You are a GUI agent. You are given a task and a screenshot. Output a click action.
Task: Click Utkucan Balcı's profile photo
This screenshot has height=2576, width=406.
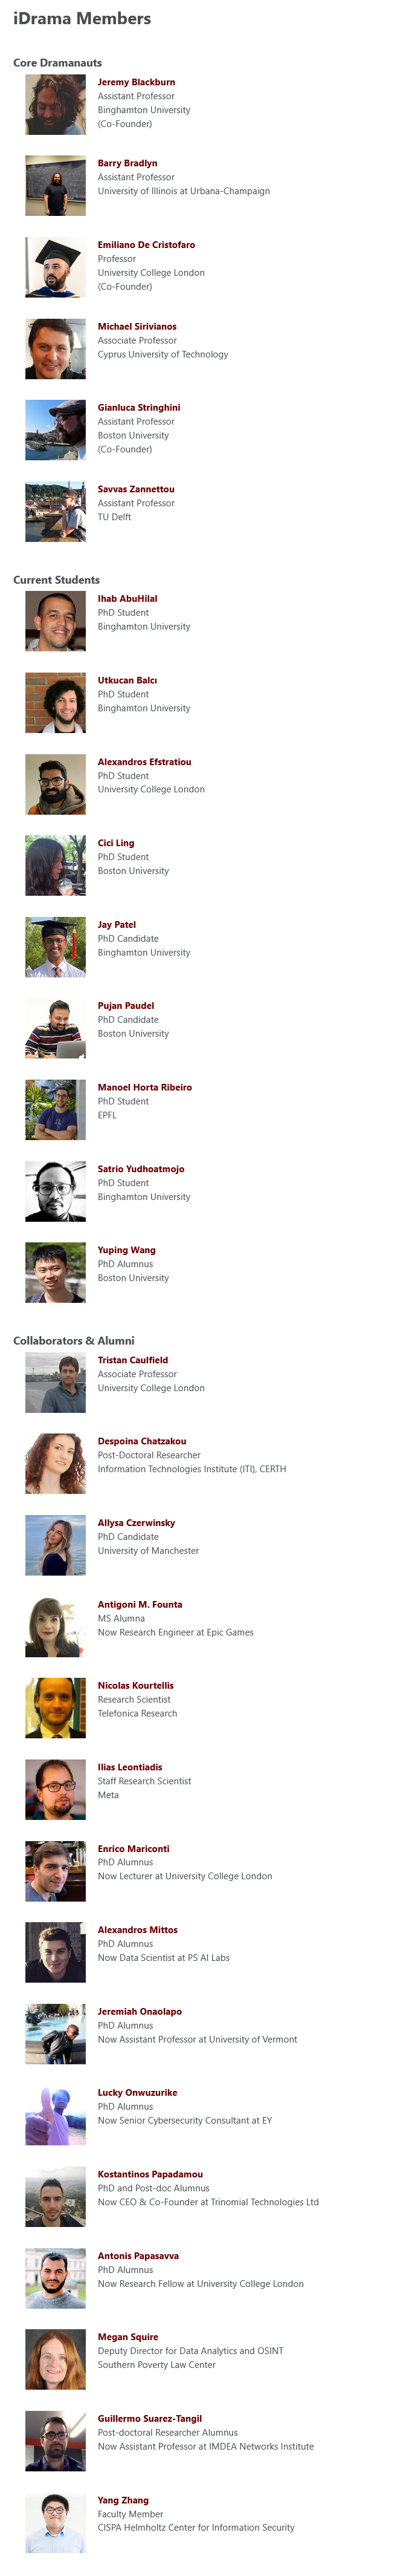55,703
